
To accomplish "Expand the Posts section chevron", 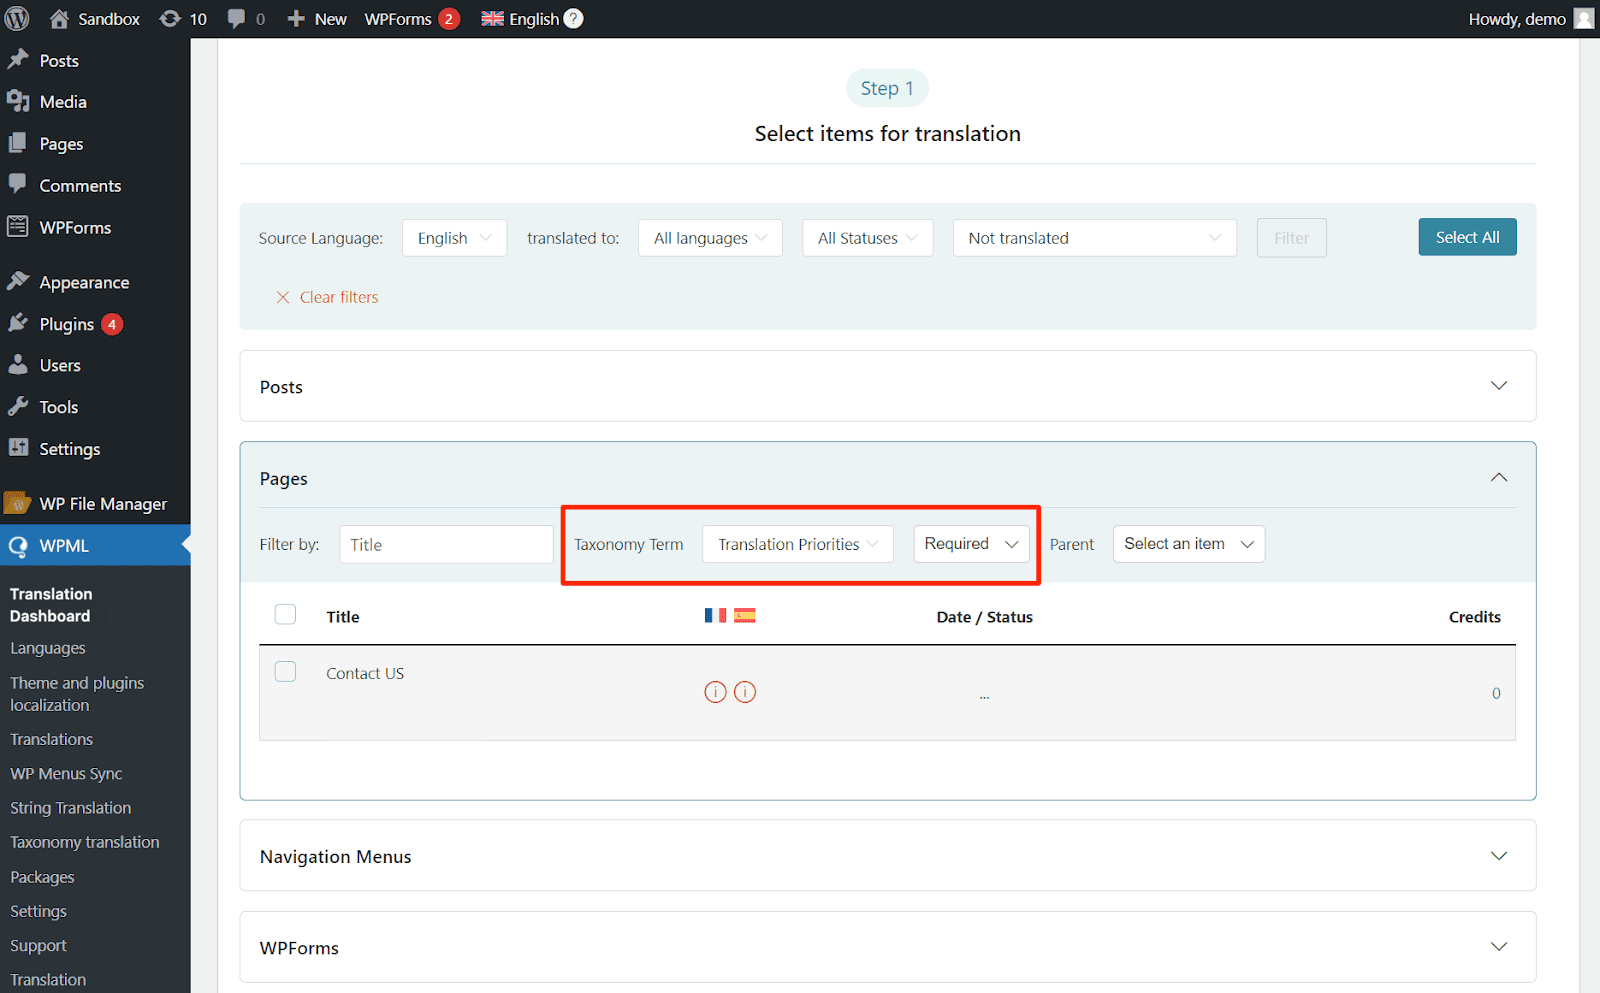I will 1499,386.
